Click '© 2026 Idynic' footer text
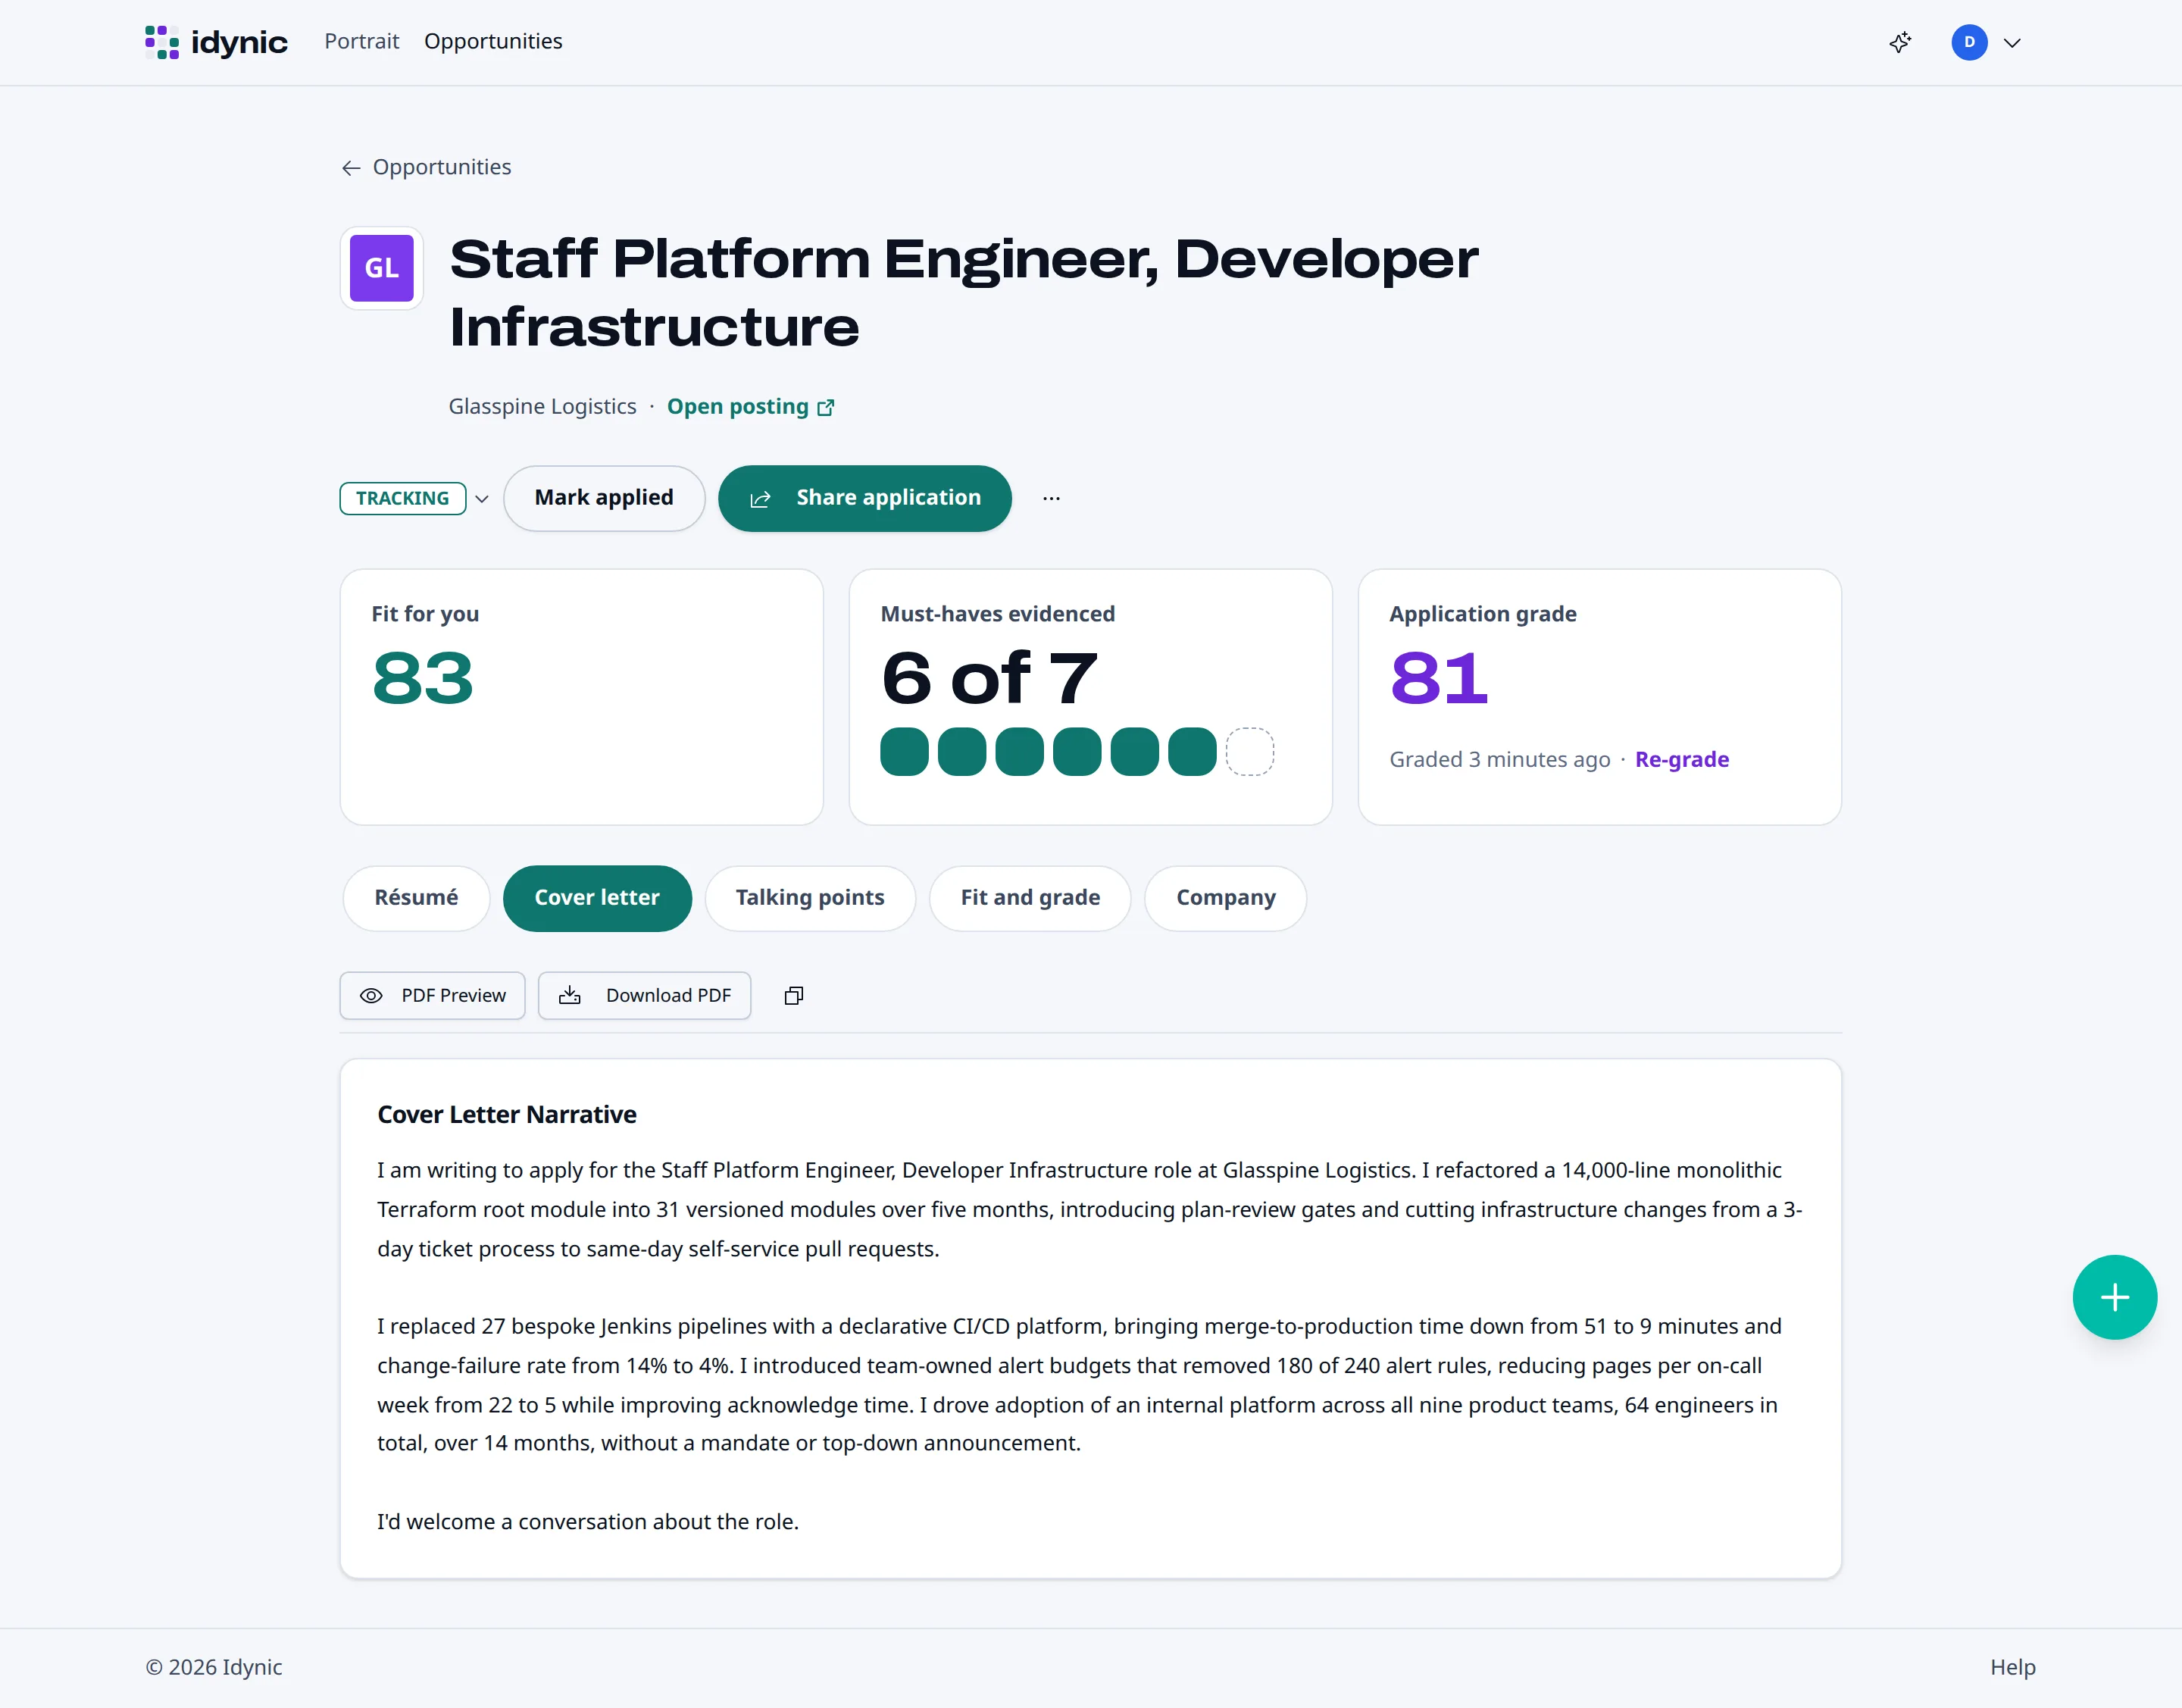The width and height of the screenshot is (2182, 1708). pos(214,1667)
